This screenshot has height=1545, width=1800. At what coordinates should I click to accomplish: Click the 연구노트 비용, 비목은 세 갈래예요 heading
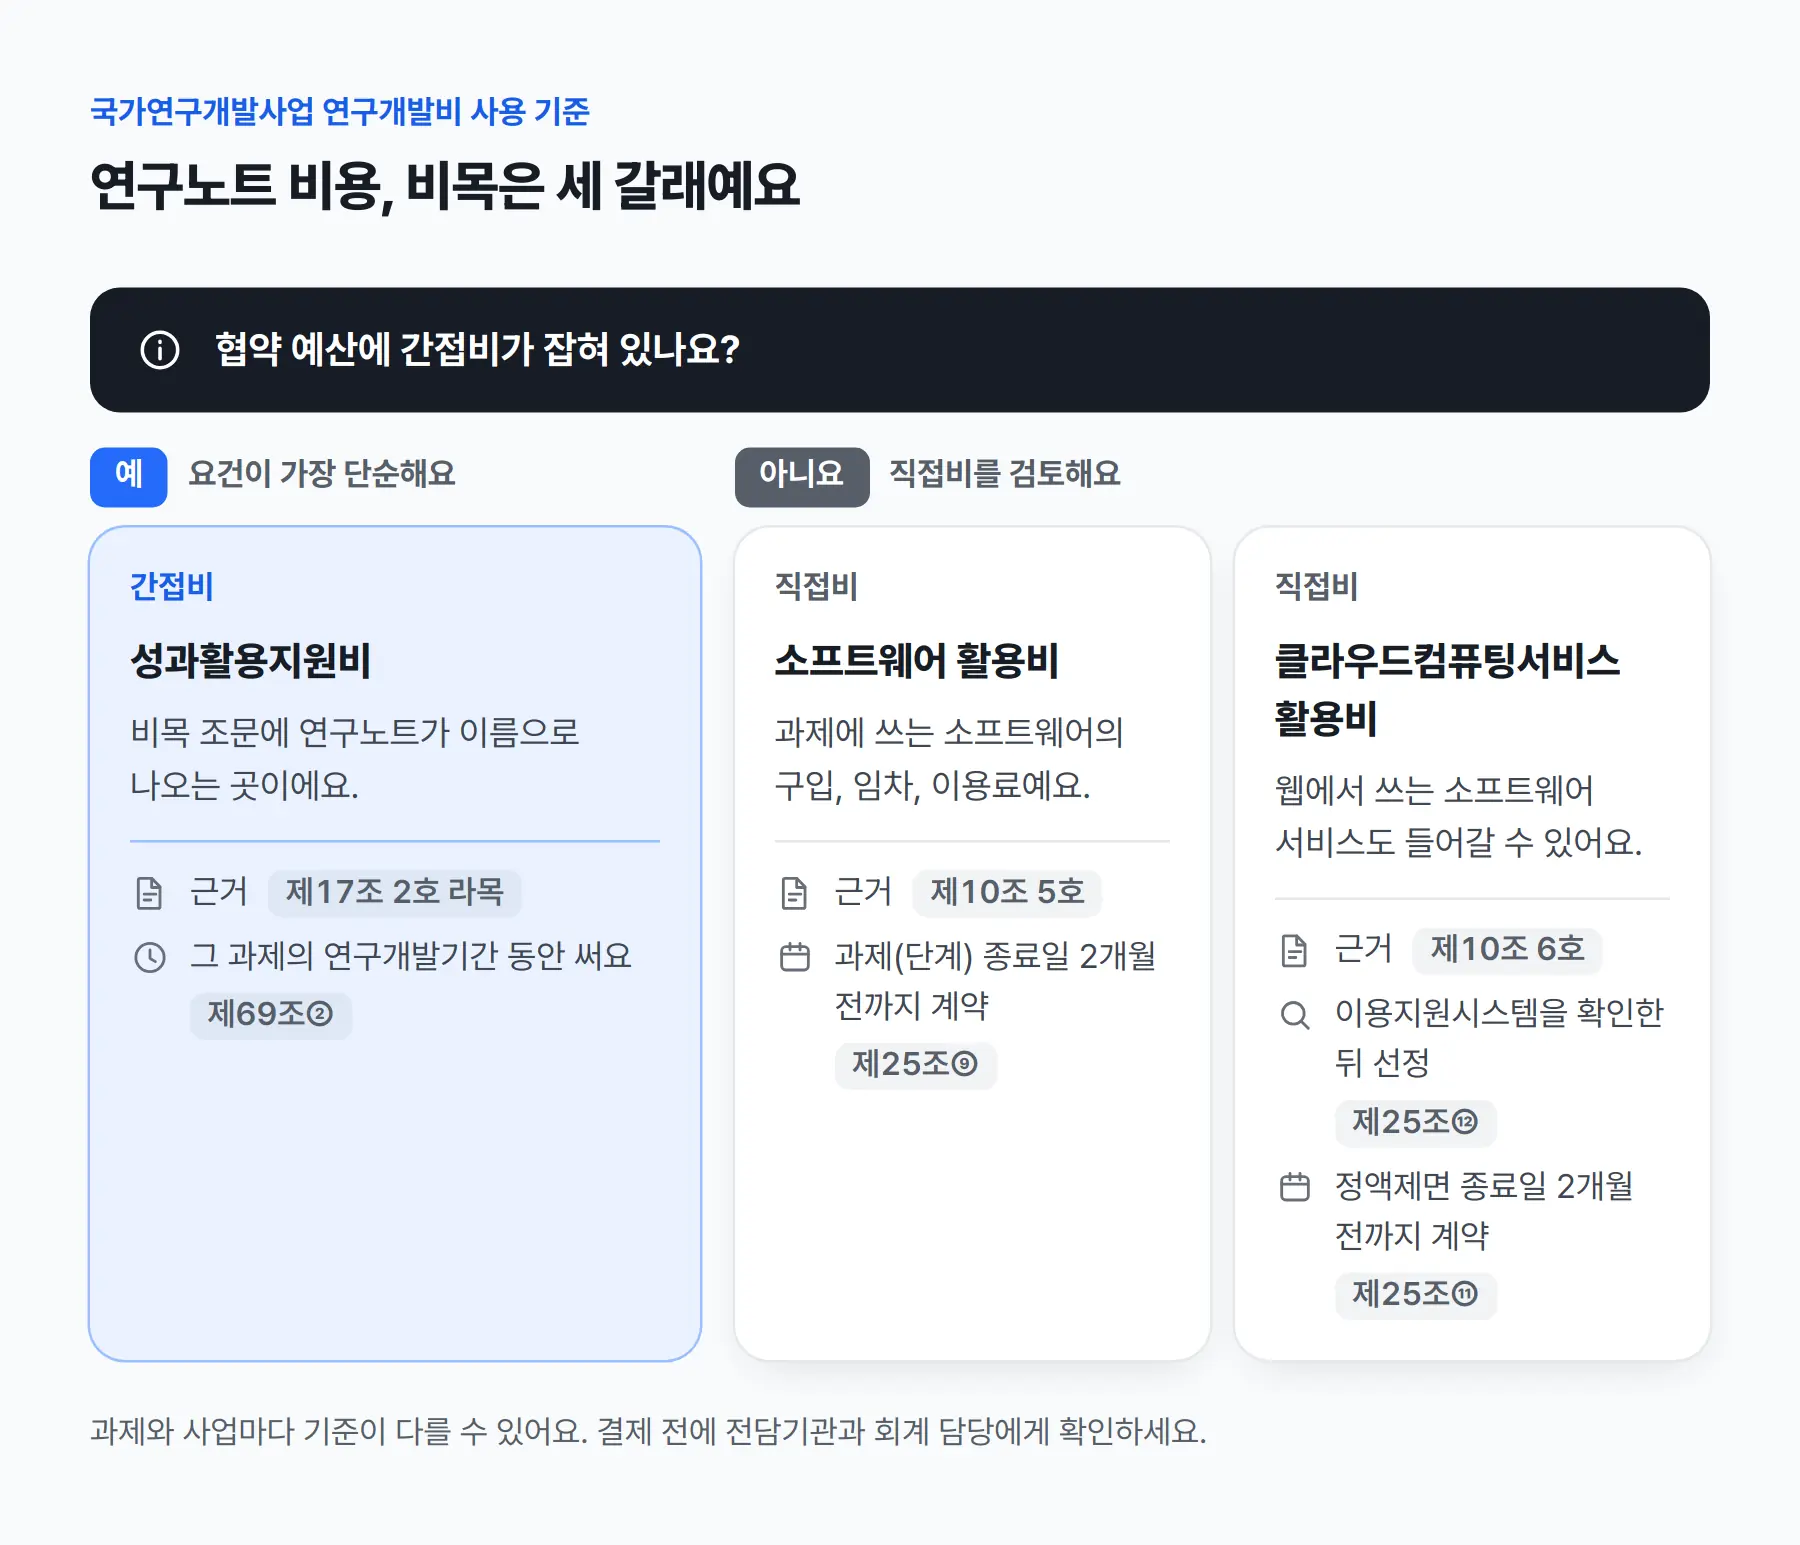coord(445,186)
